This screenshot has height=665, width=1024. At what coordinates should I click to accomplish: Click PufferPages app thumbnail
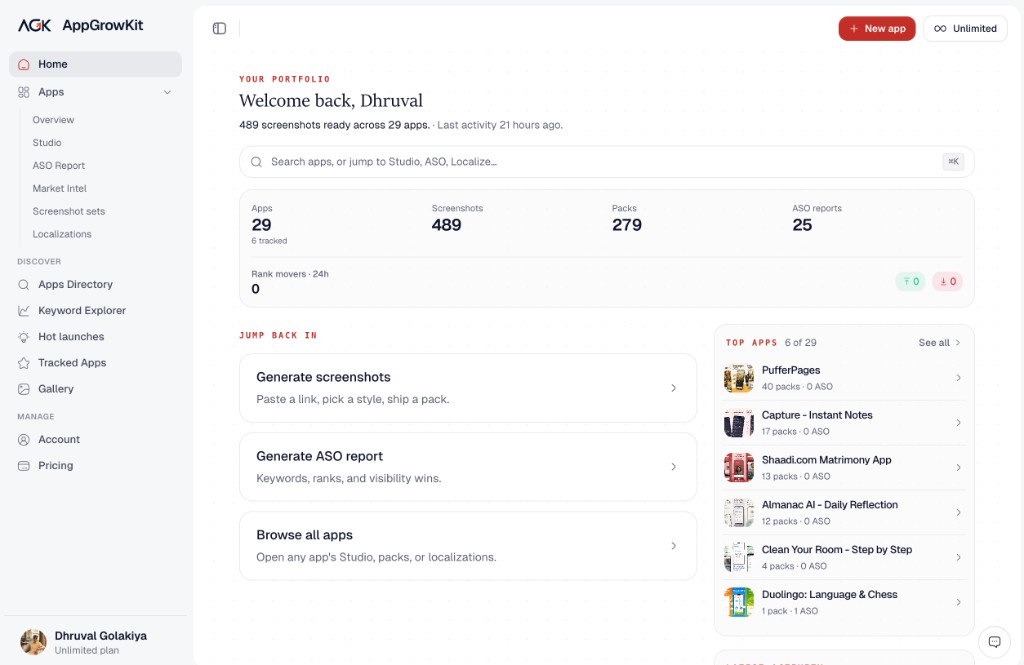tap(739, 378)
